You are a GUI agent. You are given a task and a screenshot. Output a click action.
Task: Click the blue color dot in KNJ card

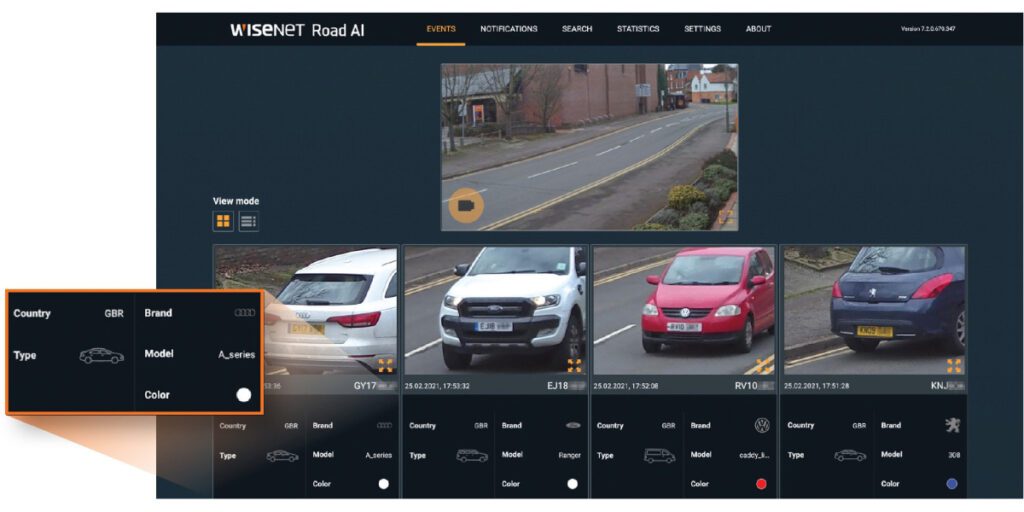(x=952, y=484)
